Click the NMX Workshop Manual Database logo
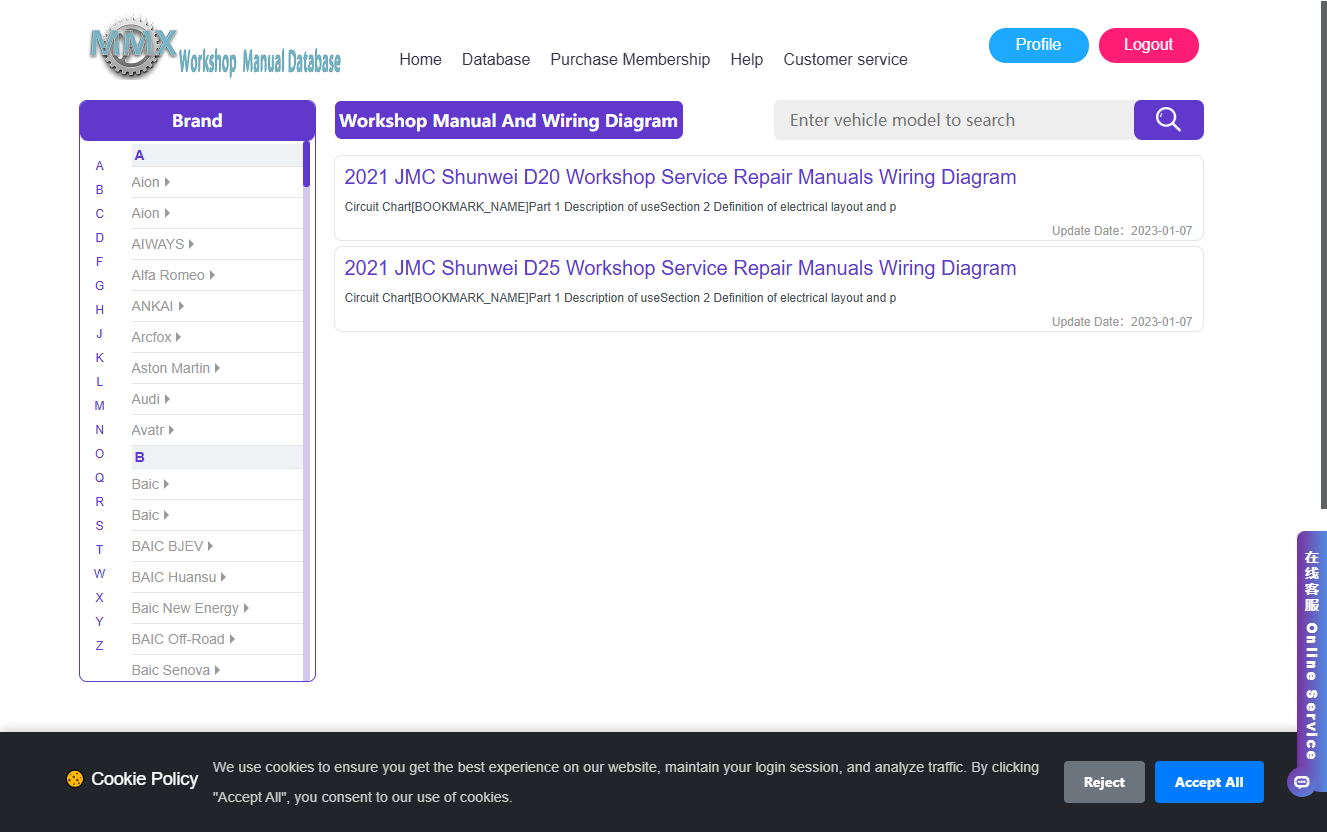Viewport: 1327px width, 832px height. [215, 48]
